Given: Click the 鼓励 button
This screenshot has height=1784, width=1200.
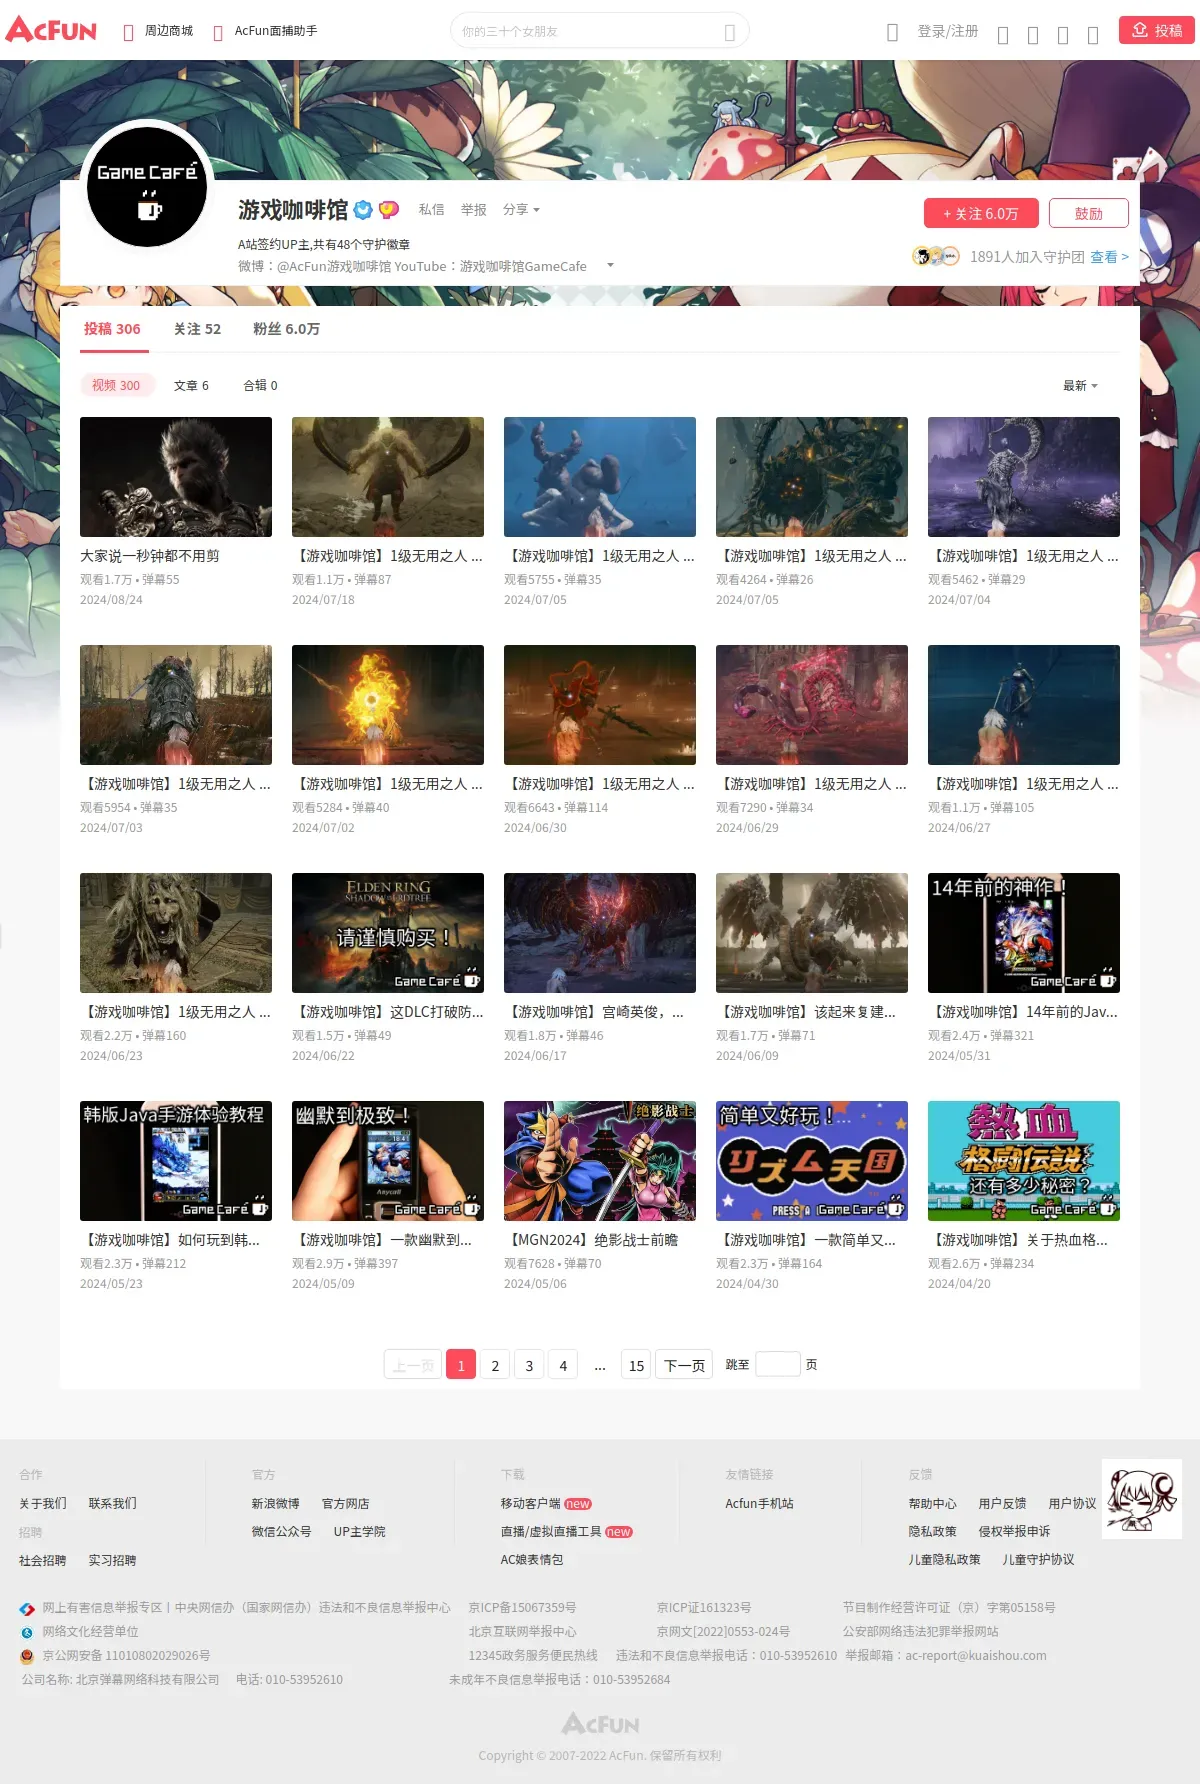Looking at the screenshot, I should [1089, 213].
